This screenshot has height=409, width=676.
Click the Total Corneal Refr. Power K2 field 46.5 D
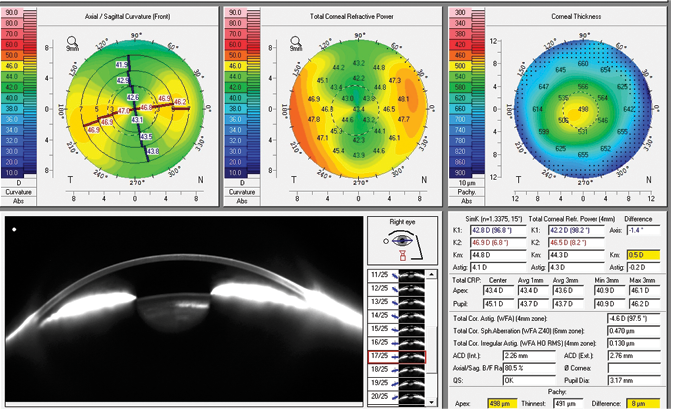[576, 243]
